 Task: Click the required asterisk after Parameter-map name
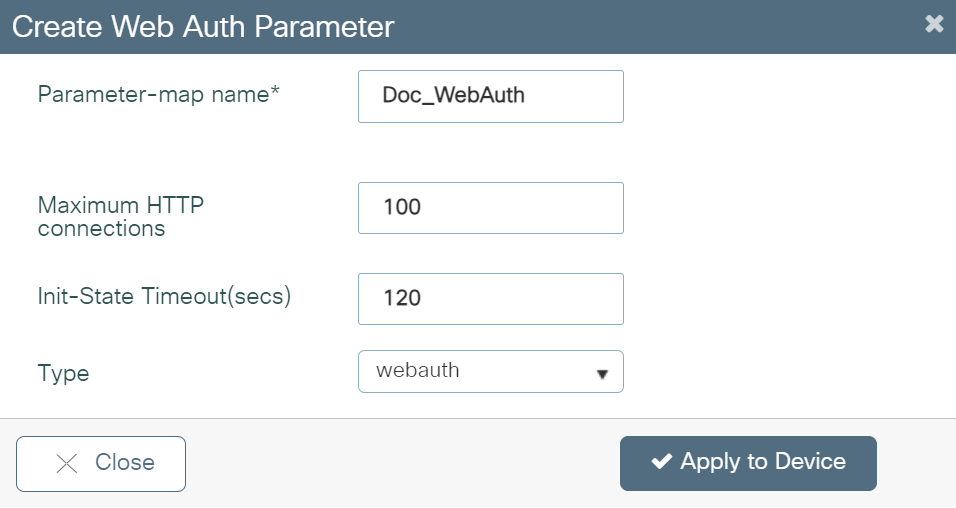pyautogui.click(x=275, y=92)
